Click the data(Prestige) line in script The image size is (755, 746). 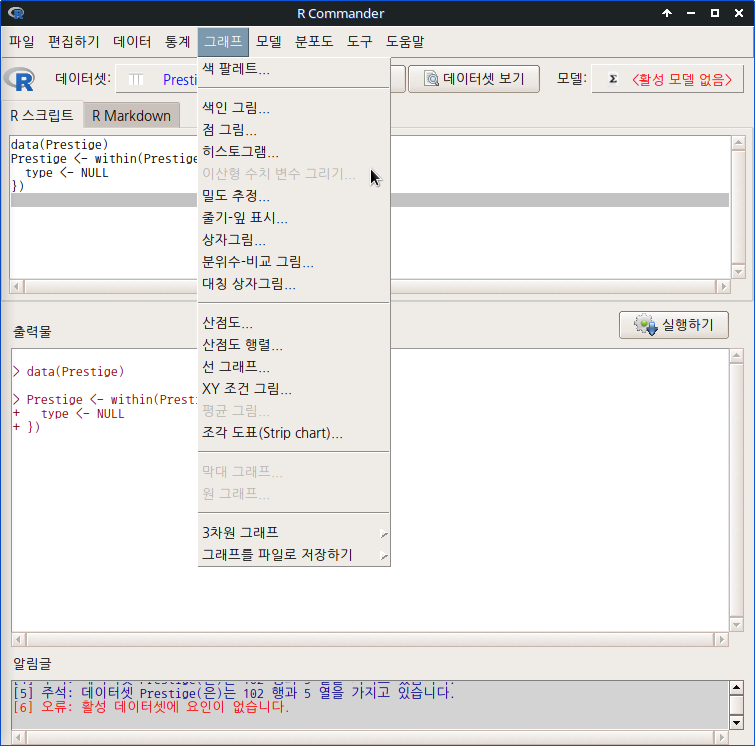pyautogui.click(x=59, y=144)
